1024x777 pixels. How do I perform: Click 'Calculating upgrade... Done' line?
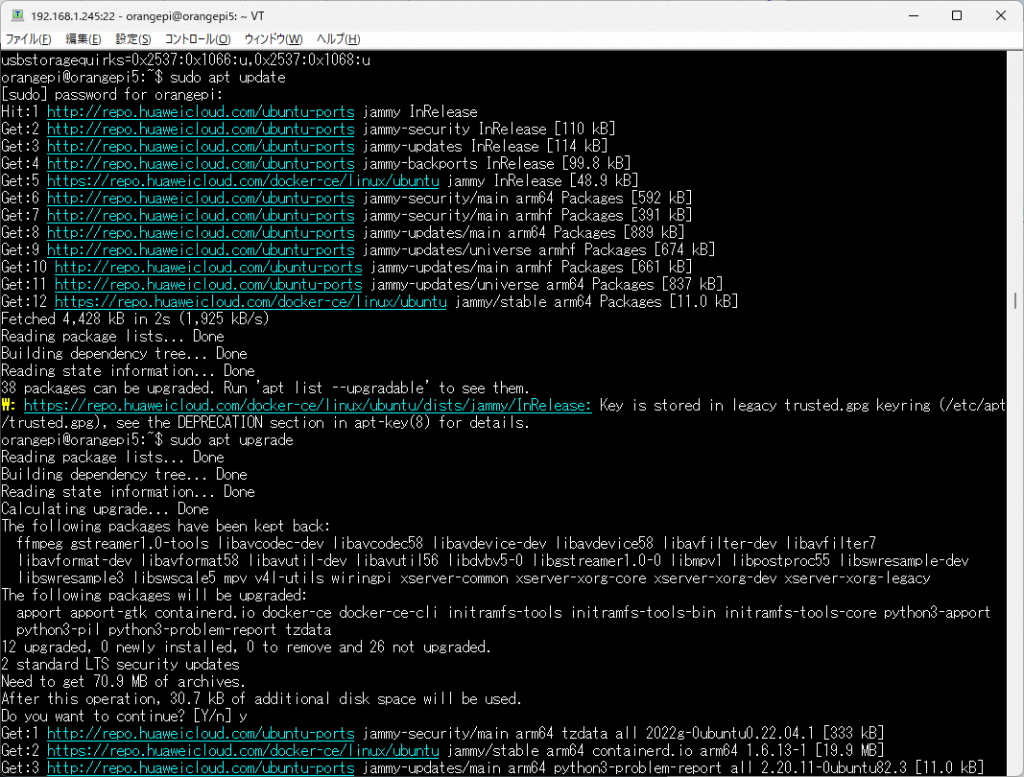click(105, 509)
